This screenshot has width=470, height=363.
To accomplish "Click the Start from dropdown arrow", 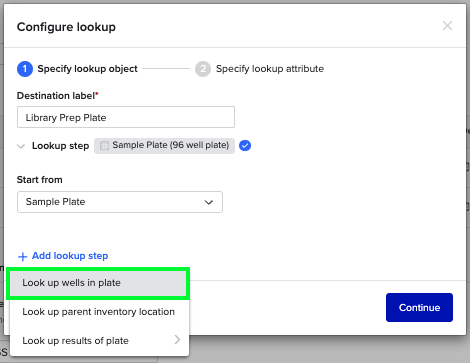I will click(209, 202).
